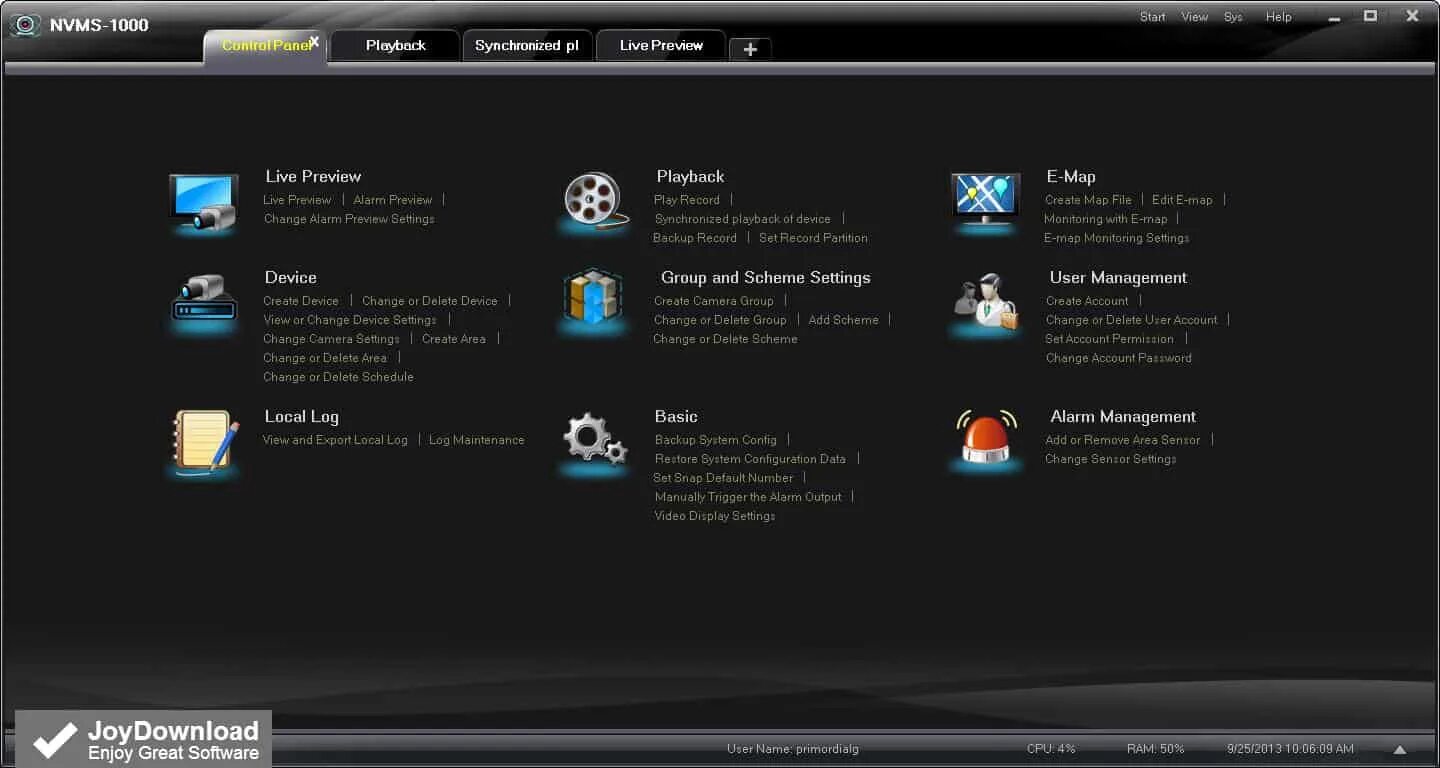Open Change or Delete Area link
1440x768 pixels.
(325, 358)
